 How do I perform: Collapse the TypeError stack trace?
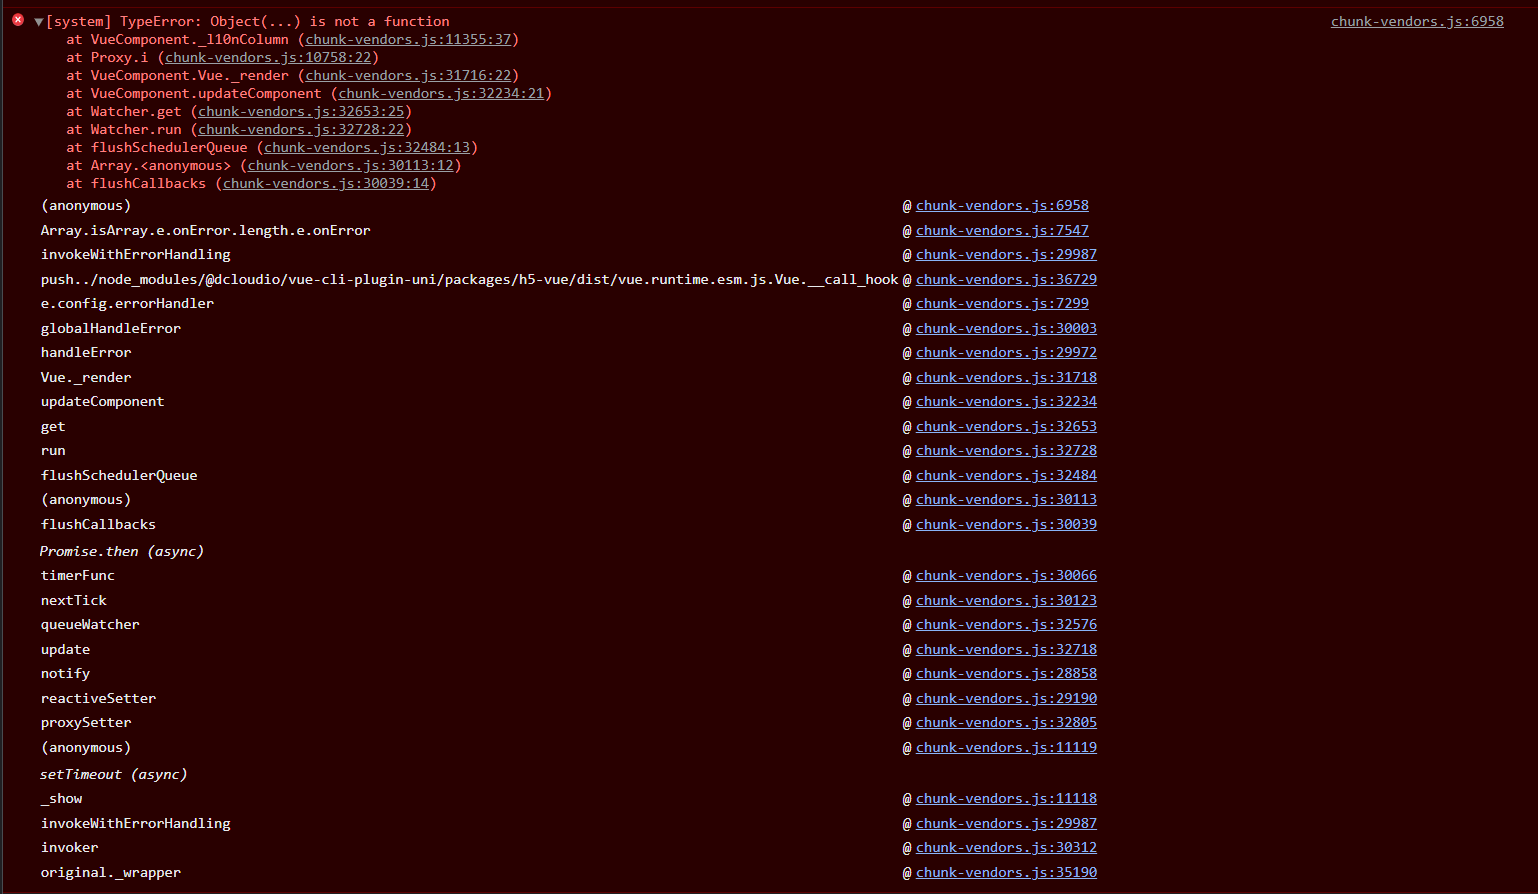[x=38, y=21]
